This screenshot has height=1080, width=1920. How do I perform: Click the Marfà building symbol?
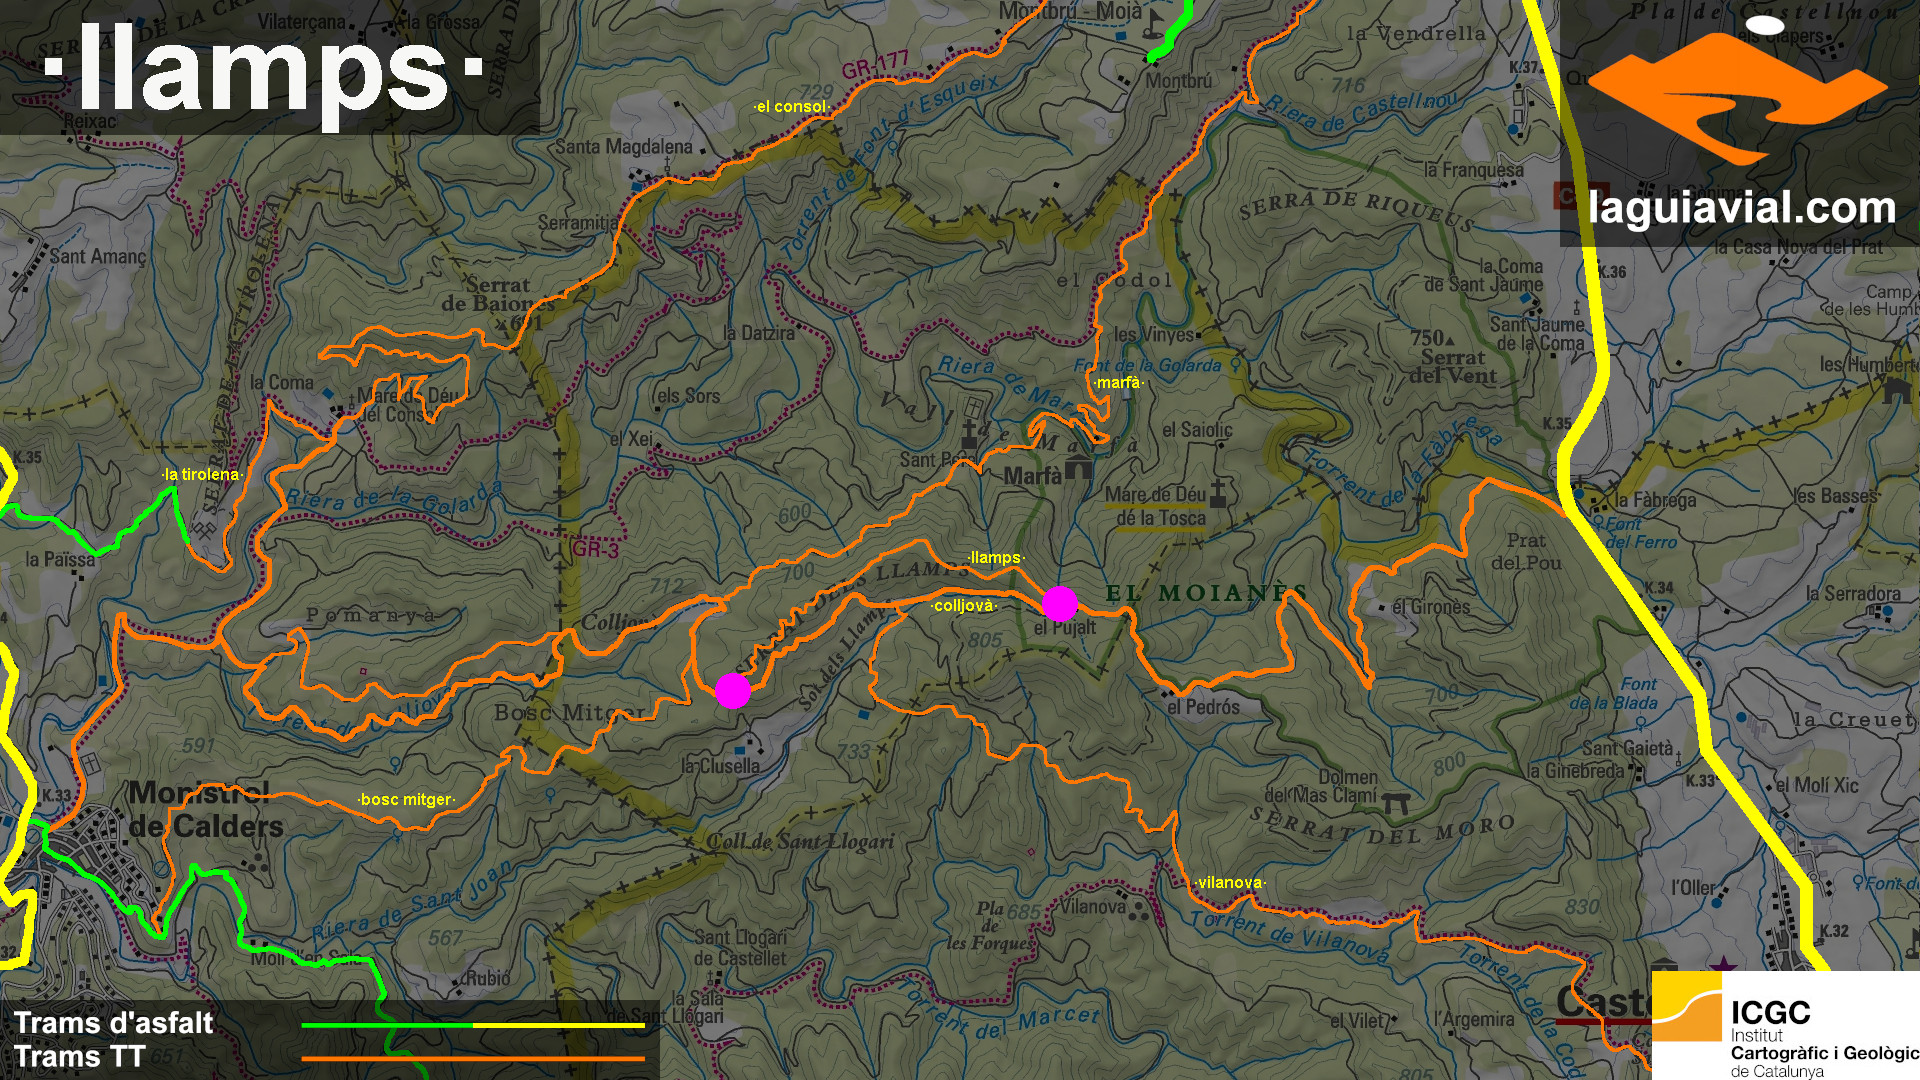[1078, 466]
